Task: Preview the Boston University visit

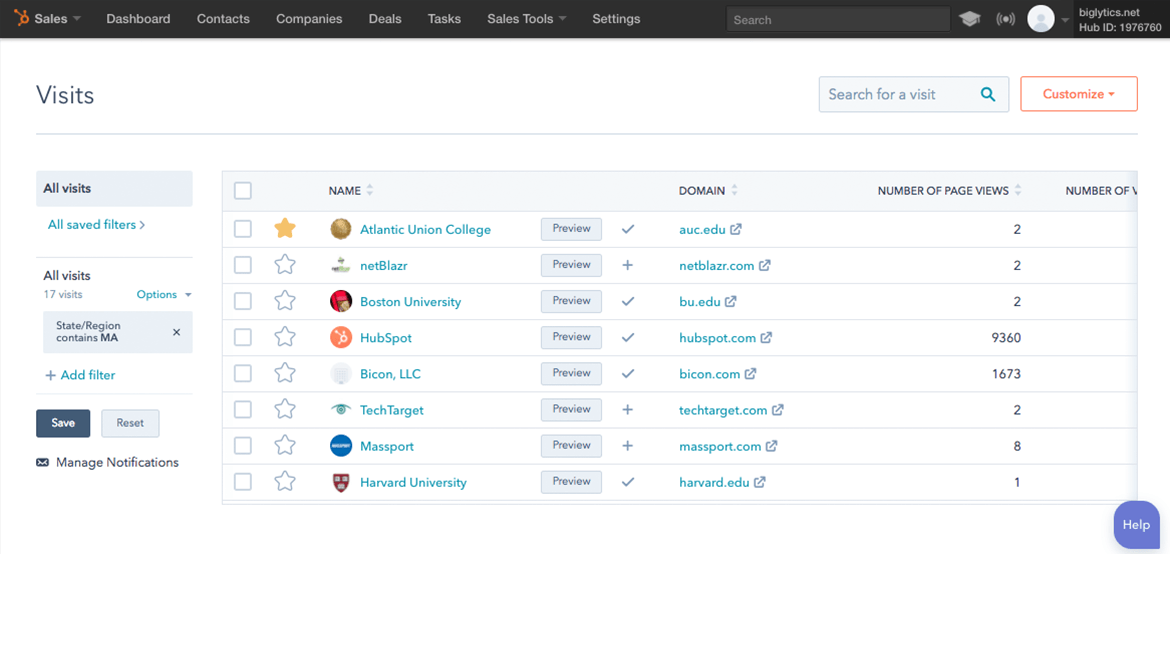Action: (571, 301)
